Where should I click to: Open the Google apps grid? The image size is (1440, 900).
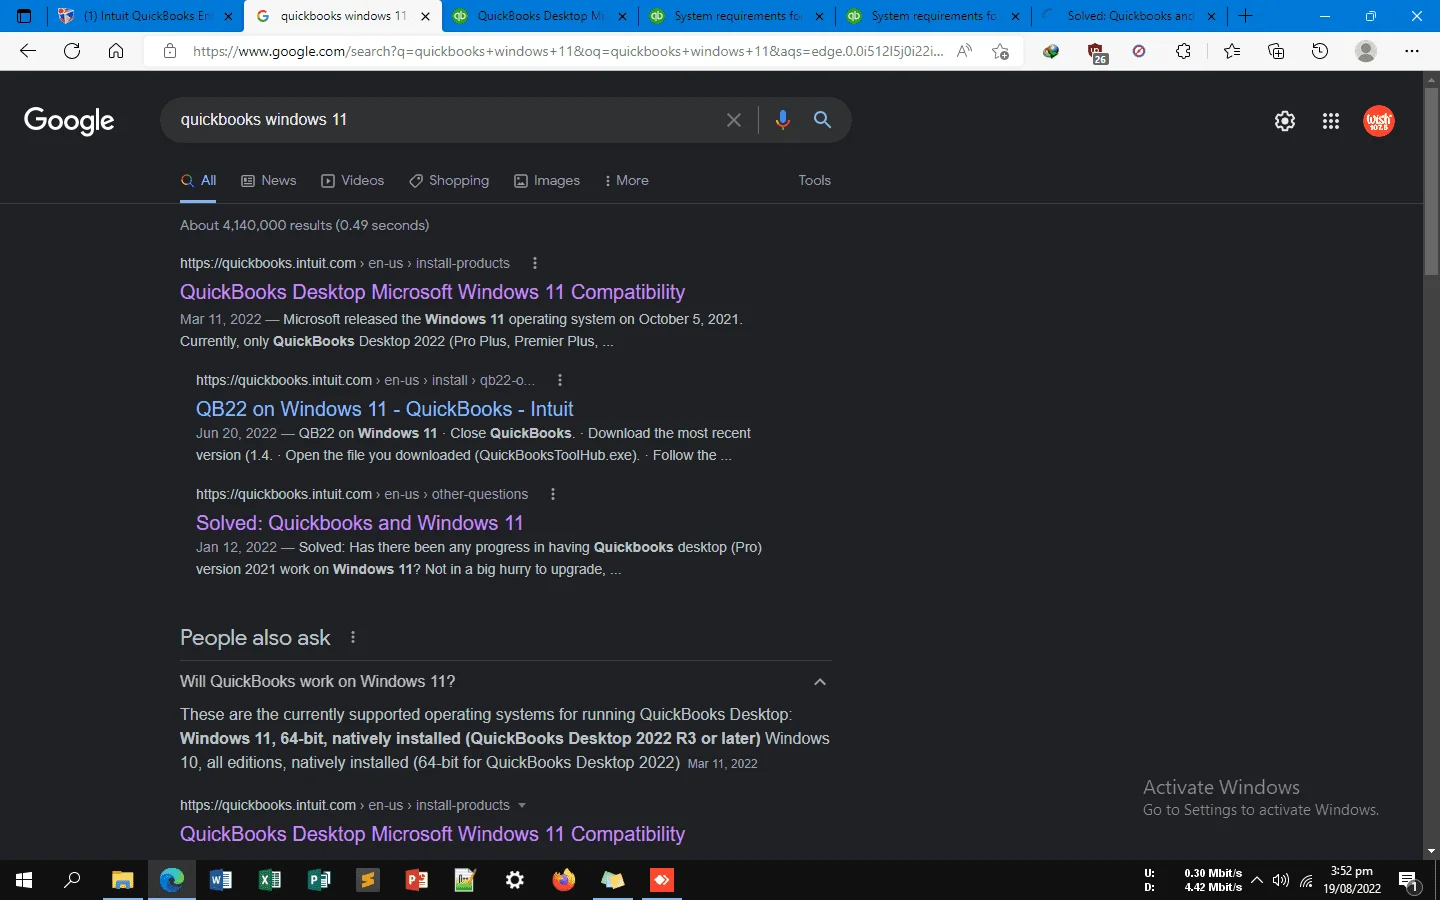(1331, 121)
